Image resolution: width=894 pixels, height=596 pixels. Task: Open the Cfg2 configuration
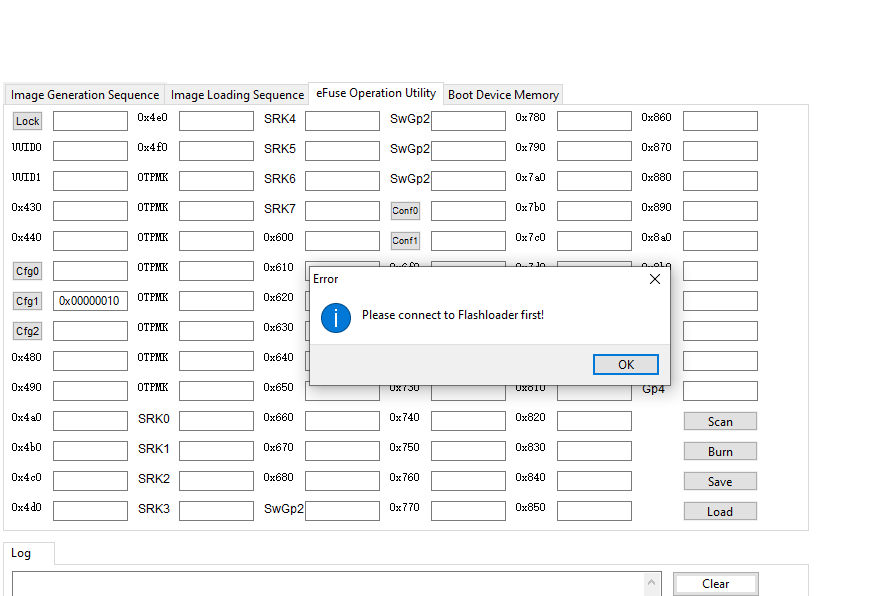[27, 330]
